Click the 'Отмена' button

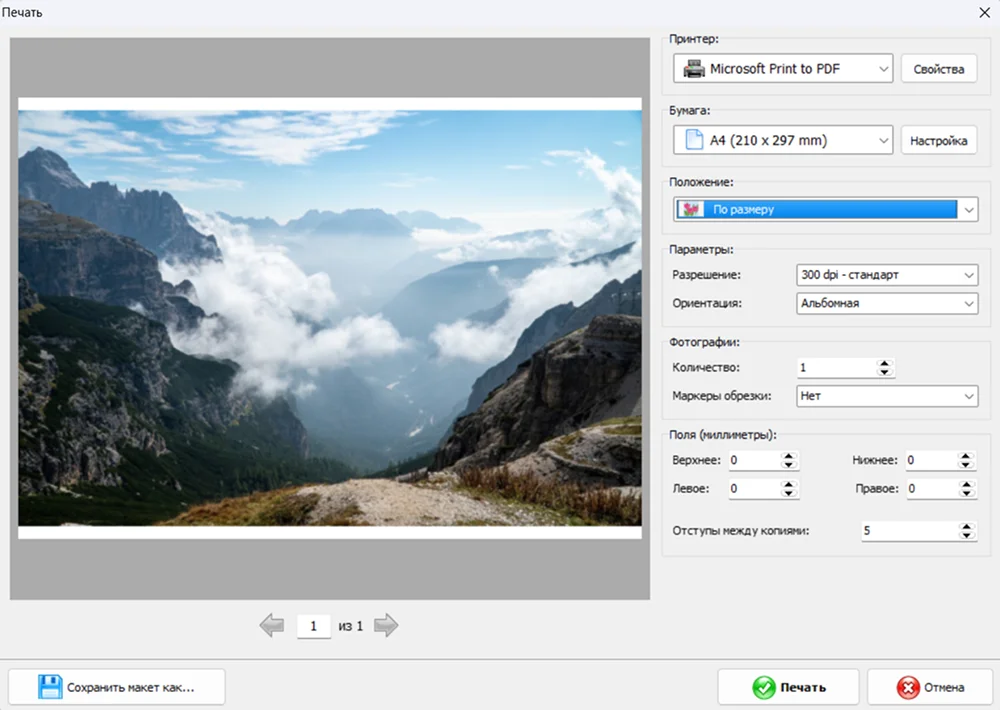(930, 687)
